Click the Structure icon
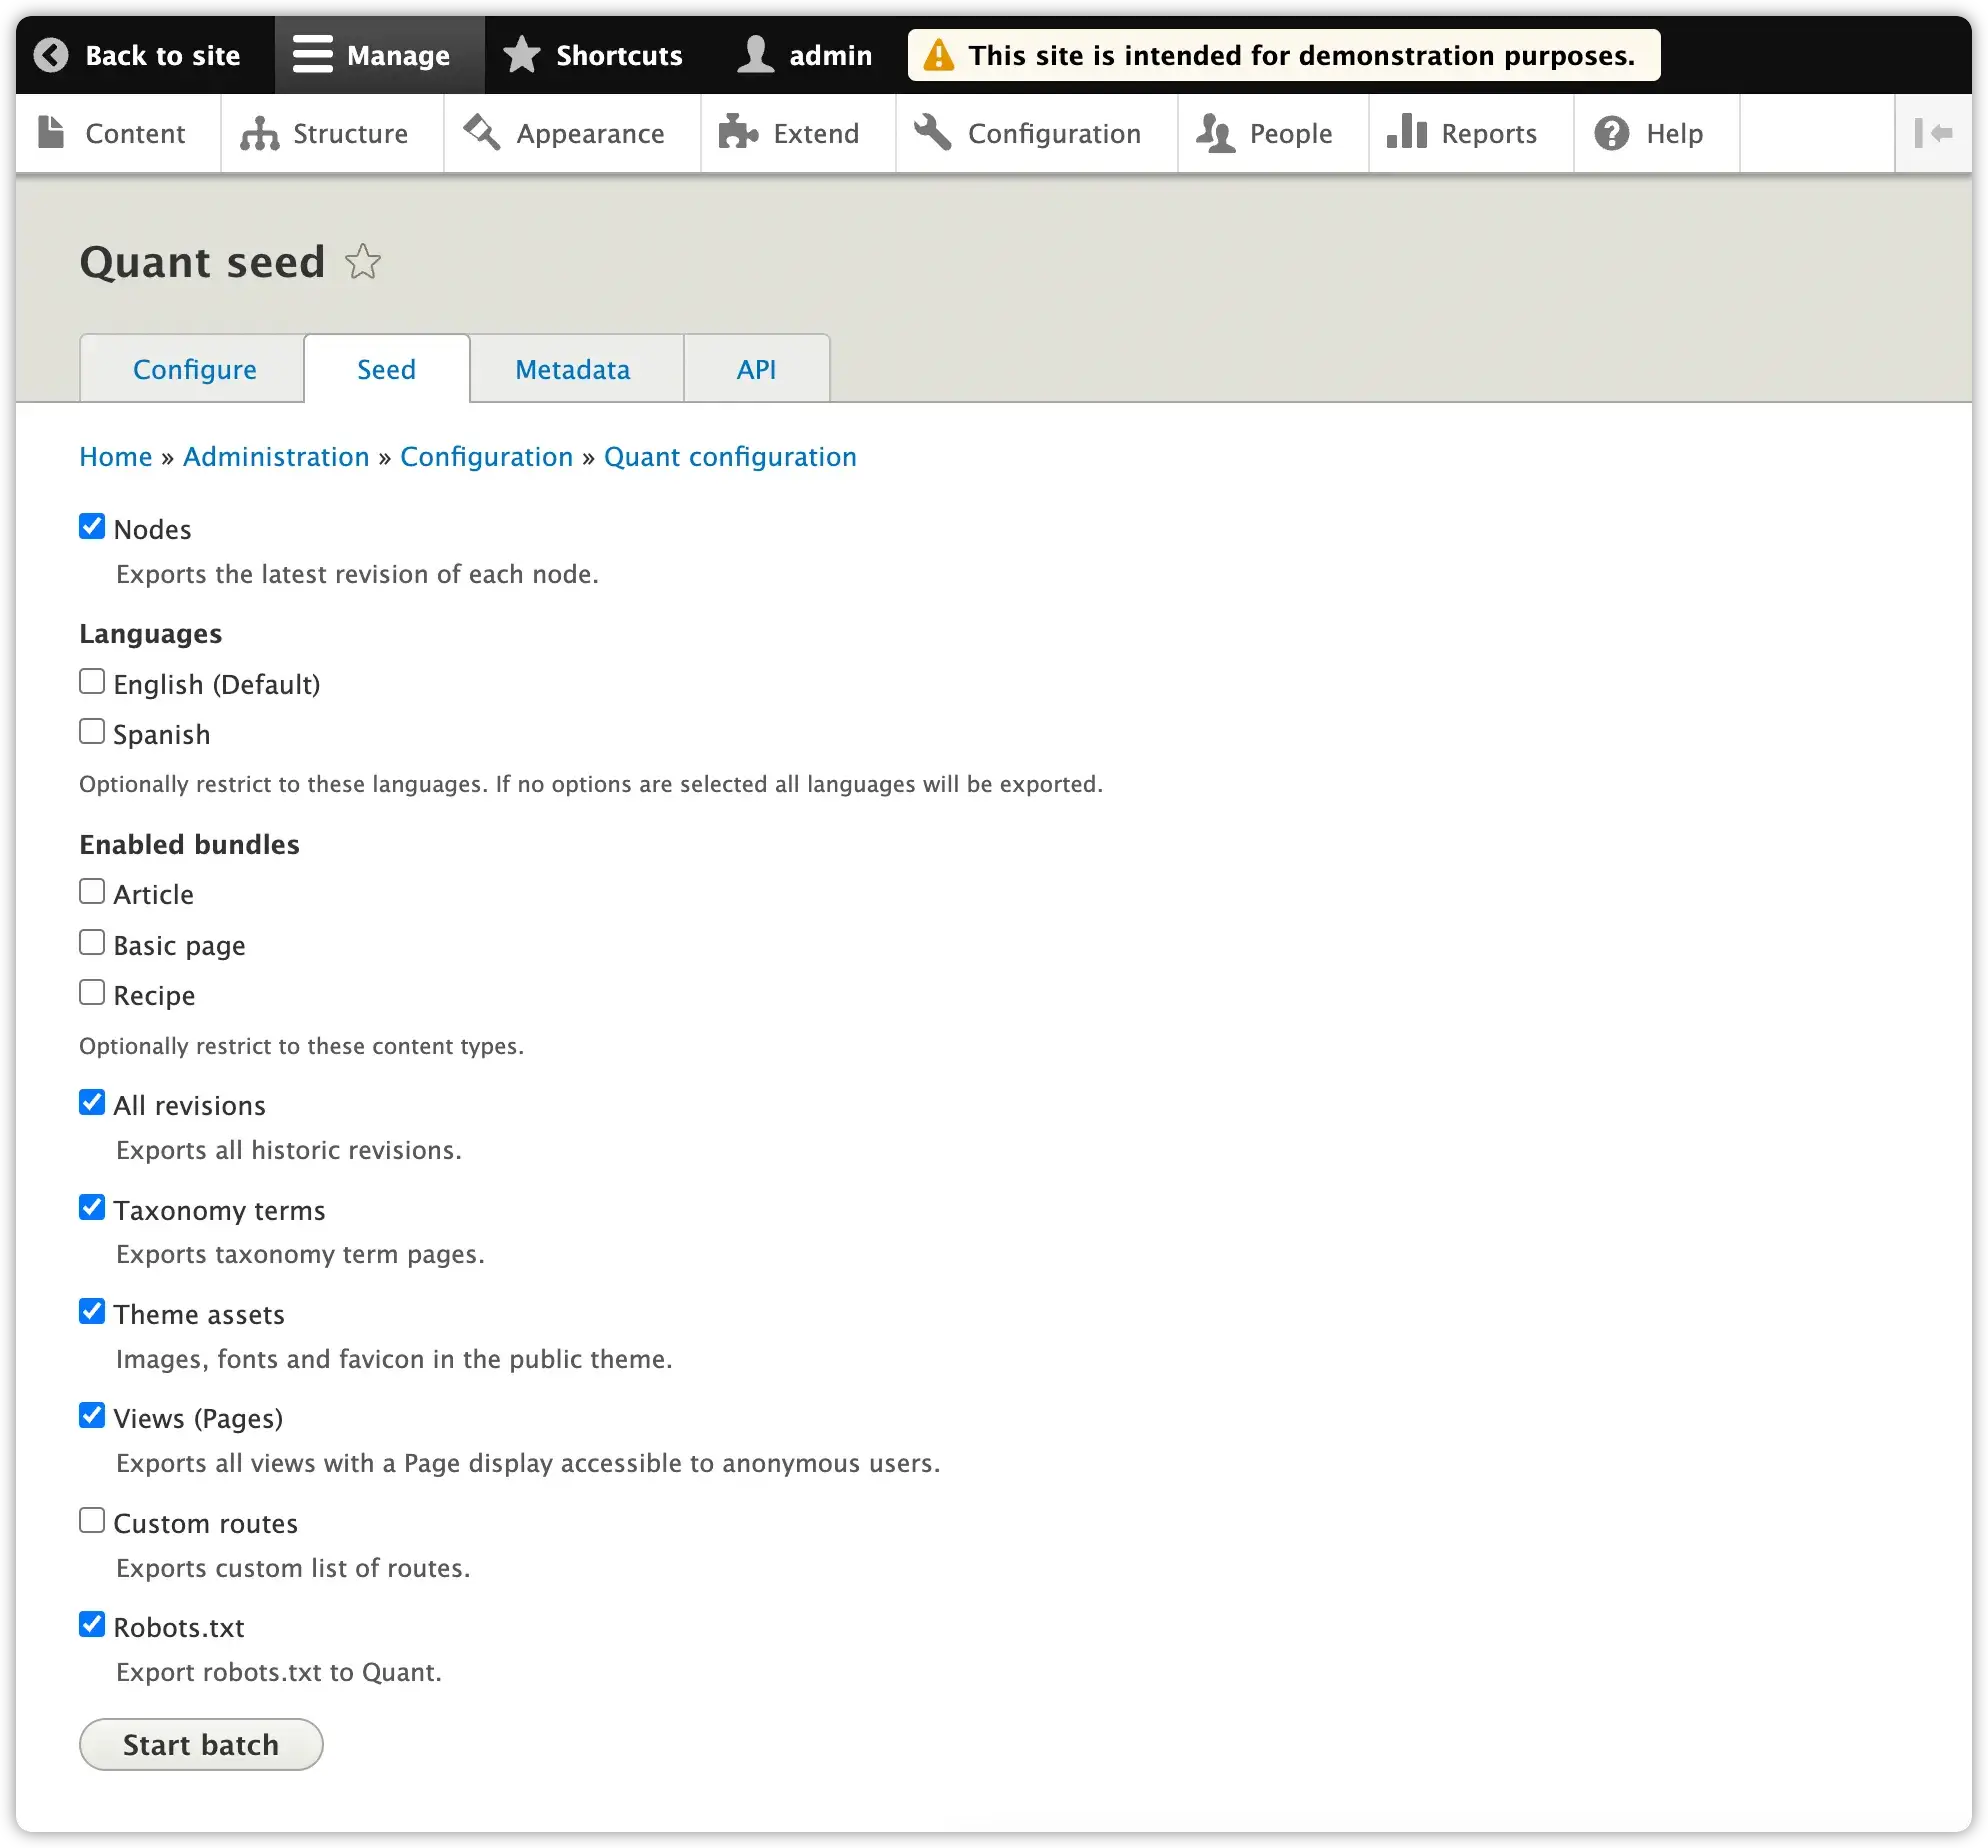This screenshot has width=1988, height=1848. click(259, 133)
